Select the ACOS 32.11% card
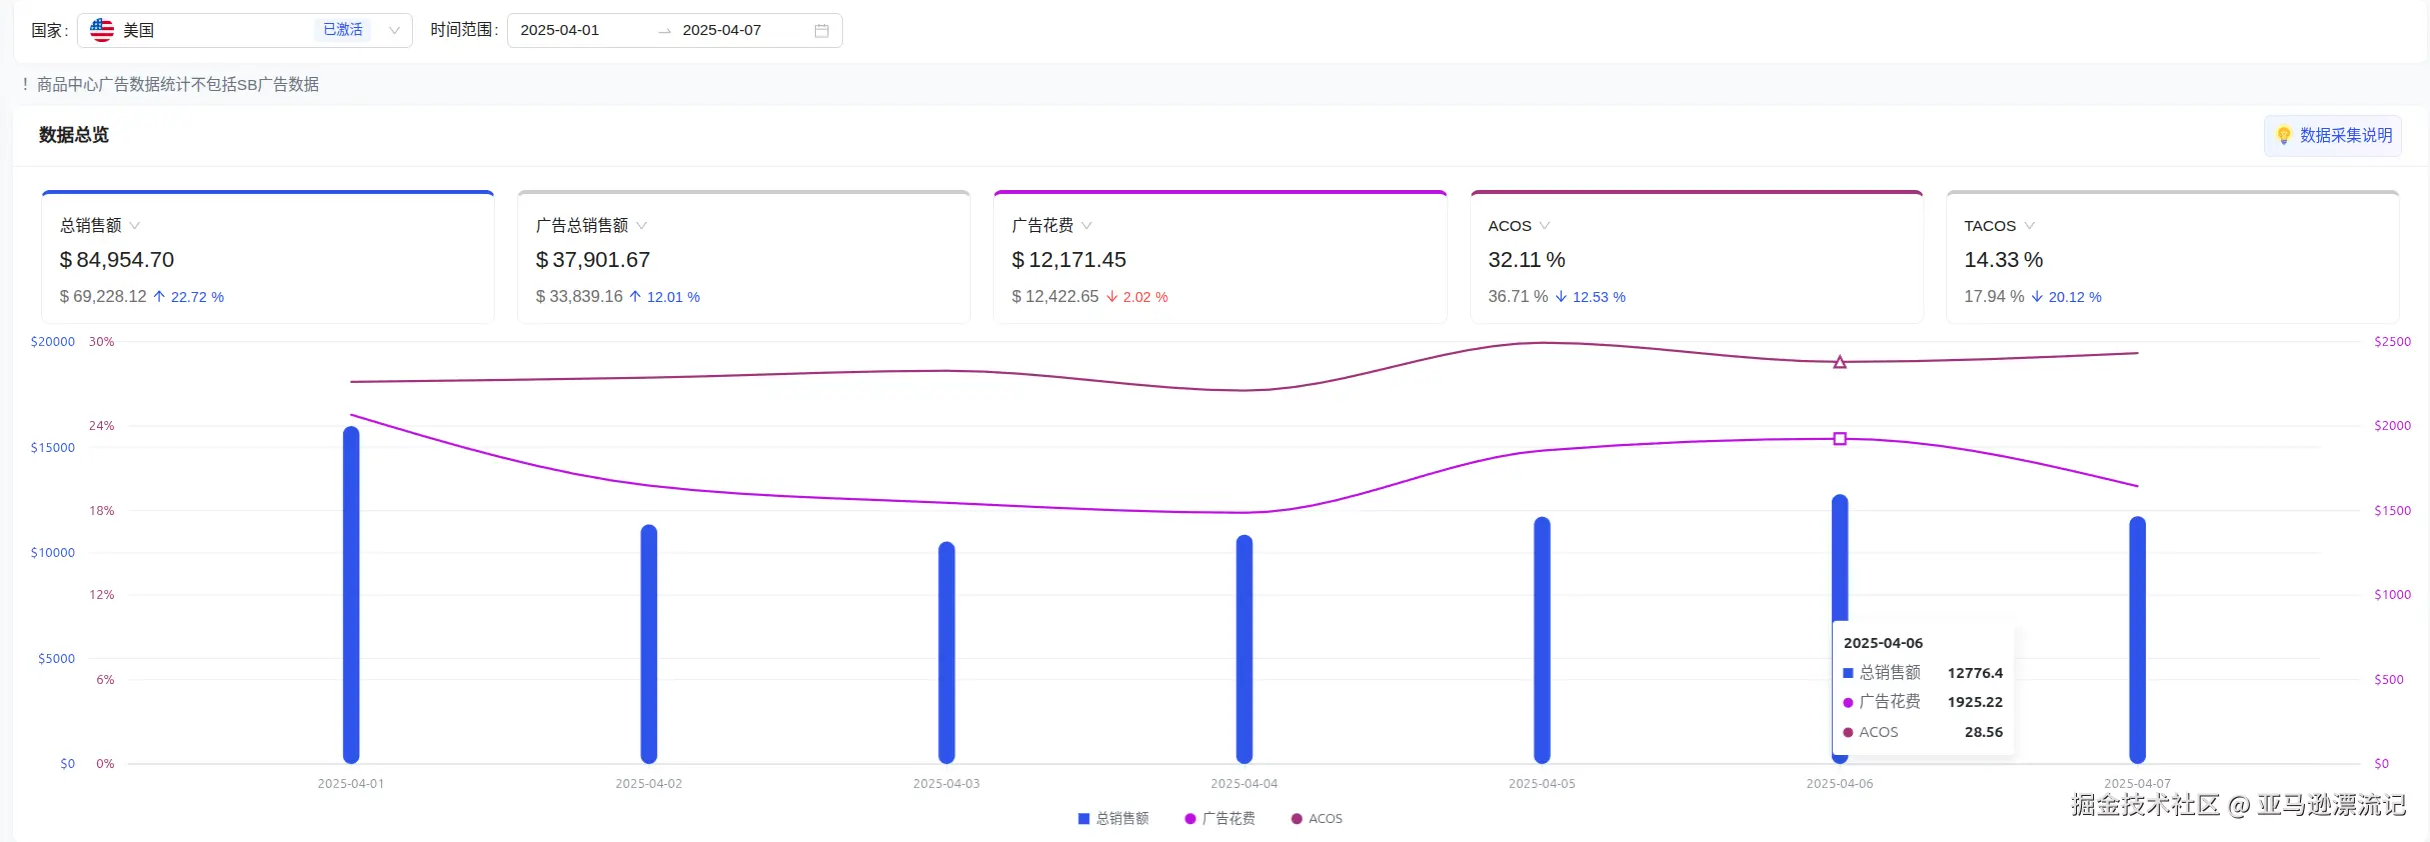The width and height of the screenshot is (2430, 842). pos(1697,257)
